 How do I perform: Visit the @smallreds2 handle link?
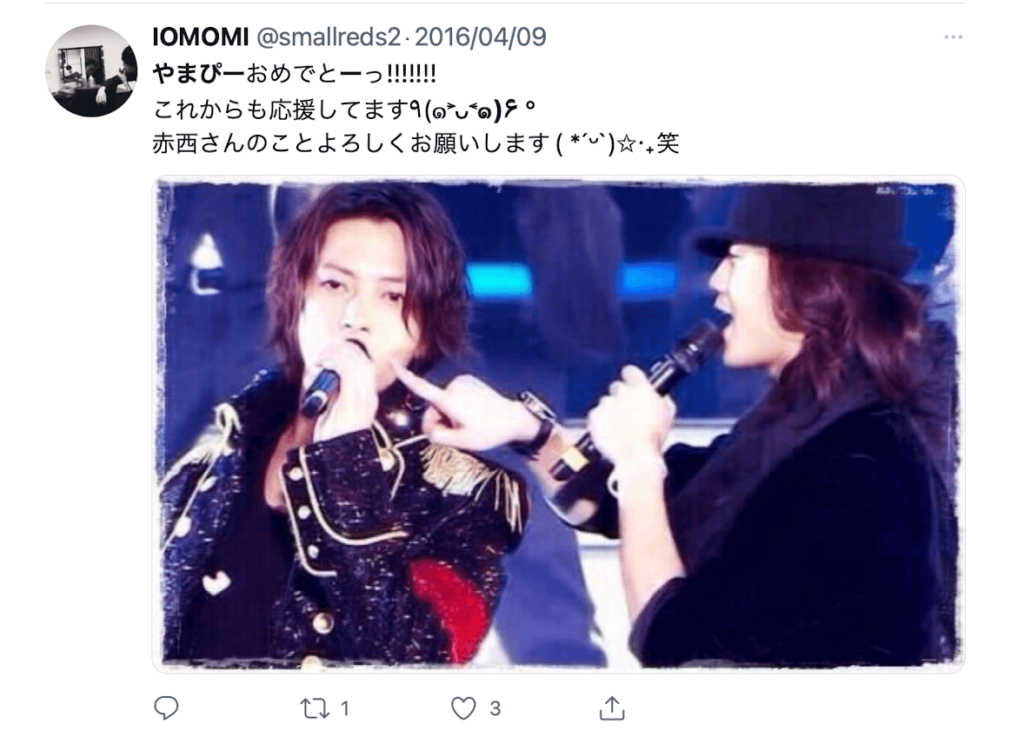tap(328, 37)
